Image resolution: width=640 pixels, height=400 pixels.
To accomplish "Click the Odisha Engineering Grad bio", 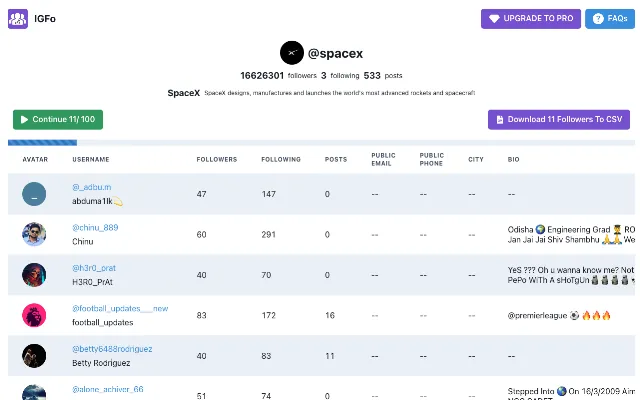I will tap(571, 234).
